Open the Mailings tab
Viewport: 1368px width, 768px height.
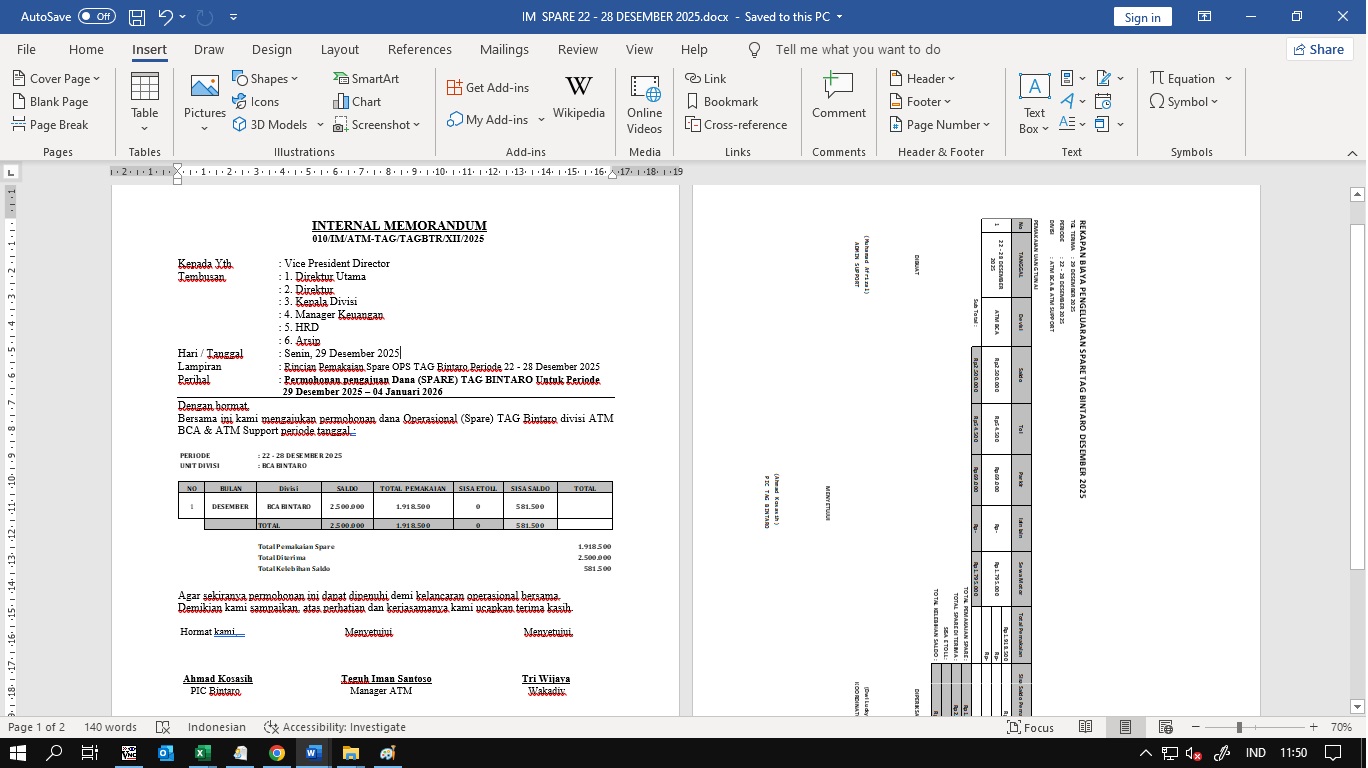[504, 49]
